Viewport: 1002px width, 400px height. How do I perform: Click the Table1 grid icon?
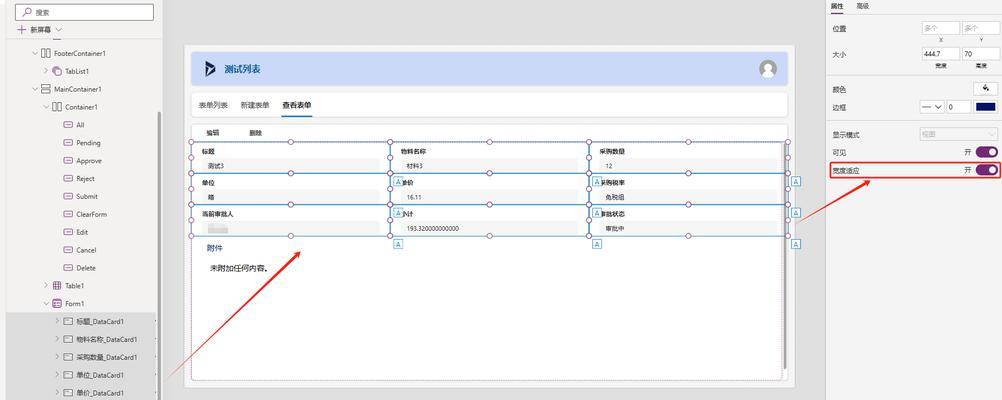pos(57,286)
